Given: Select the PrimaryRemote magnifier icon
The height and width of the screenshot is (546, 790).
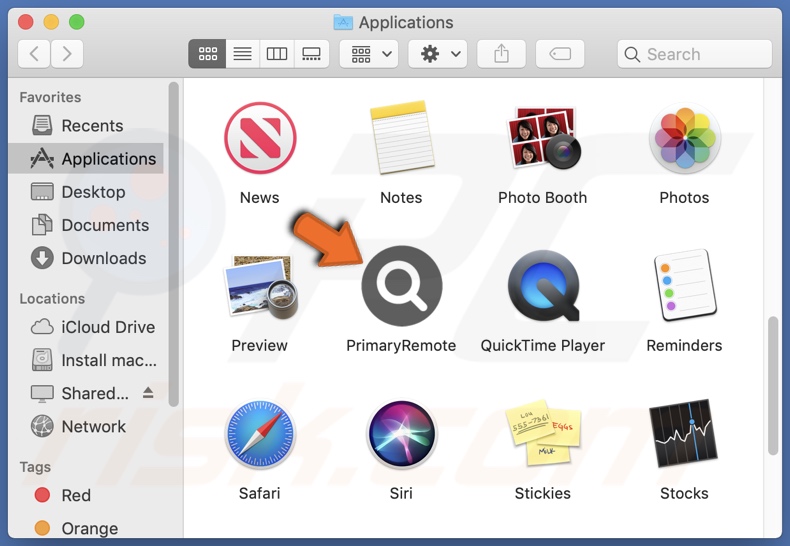Looking at the screenshot, I should click(x=402, y=286).
